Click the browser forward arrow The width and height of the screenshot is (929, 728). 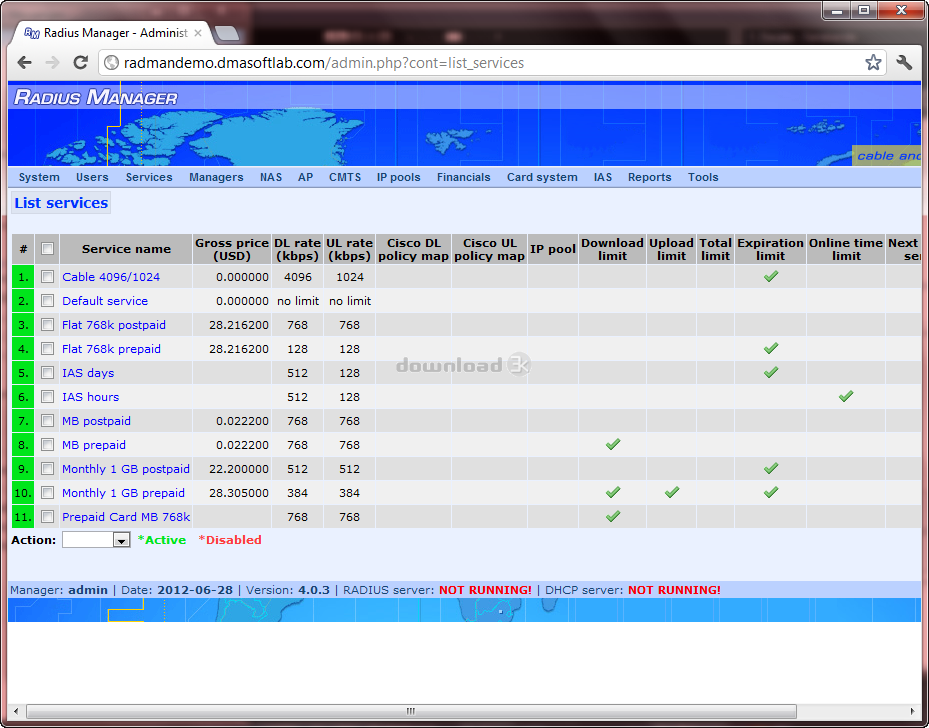click(x=53, y=63)
